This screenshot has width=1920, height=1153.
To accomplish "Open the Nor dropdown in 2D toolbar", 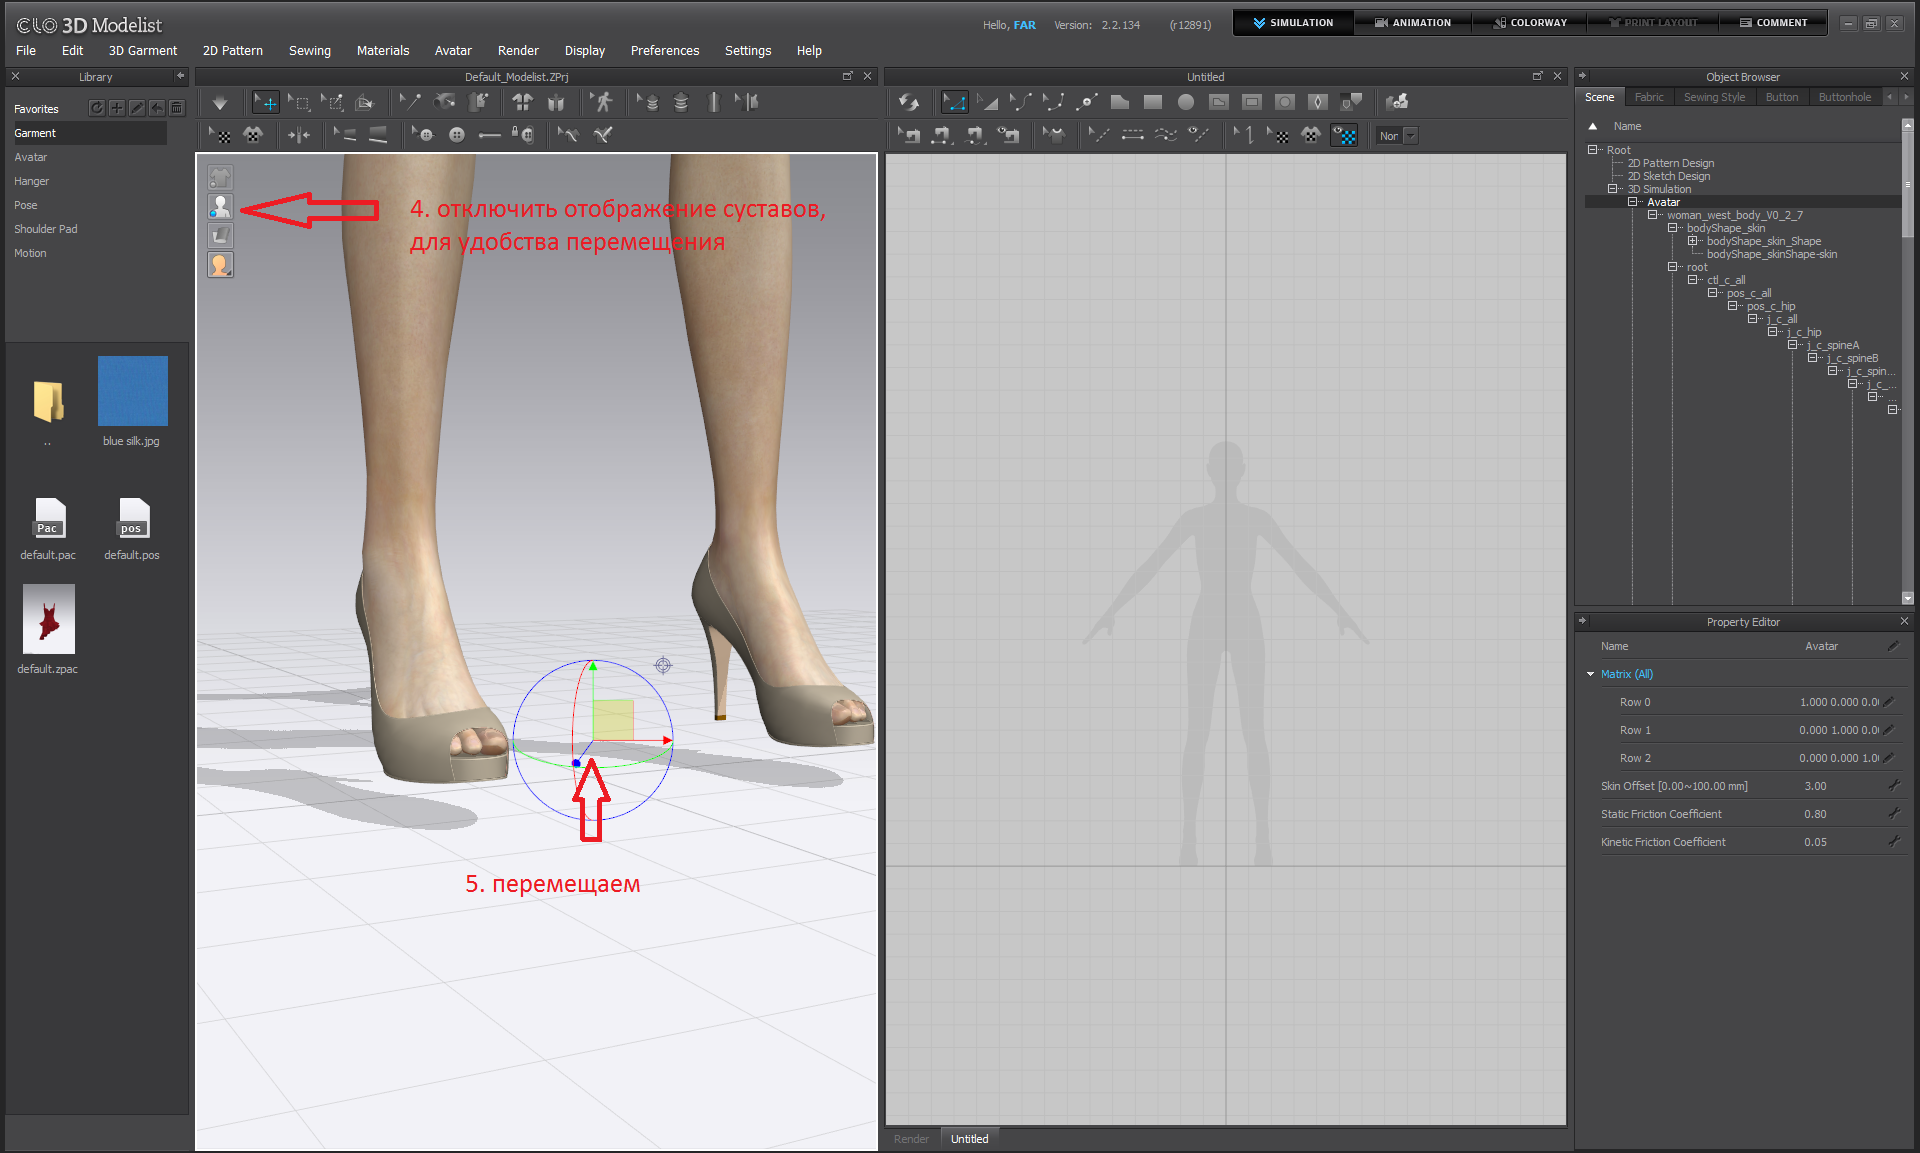I will coord(1410,136).
